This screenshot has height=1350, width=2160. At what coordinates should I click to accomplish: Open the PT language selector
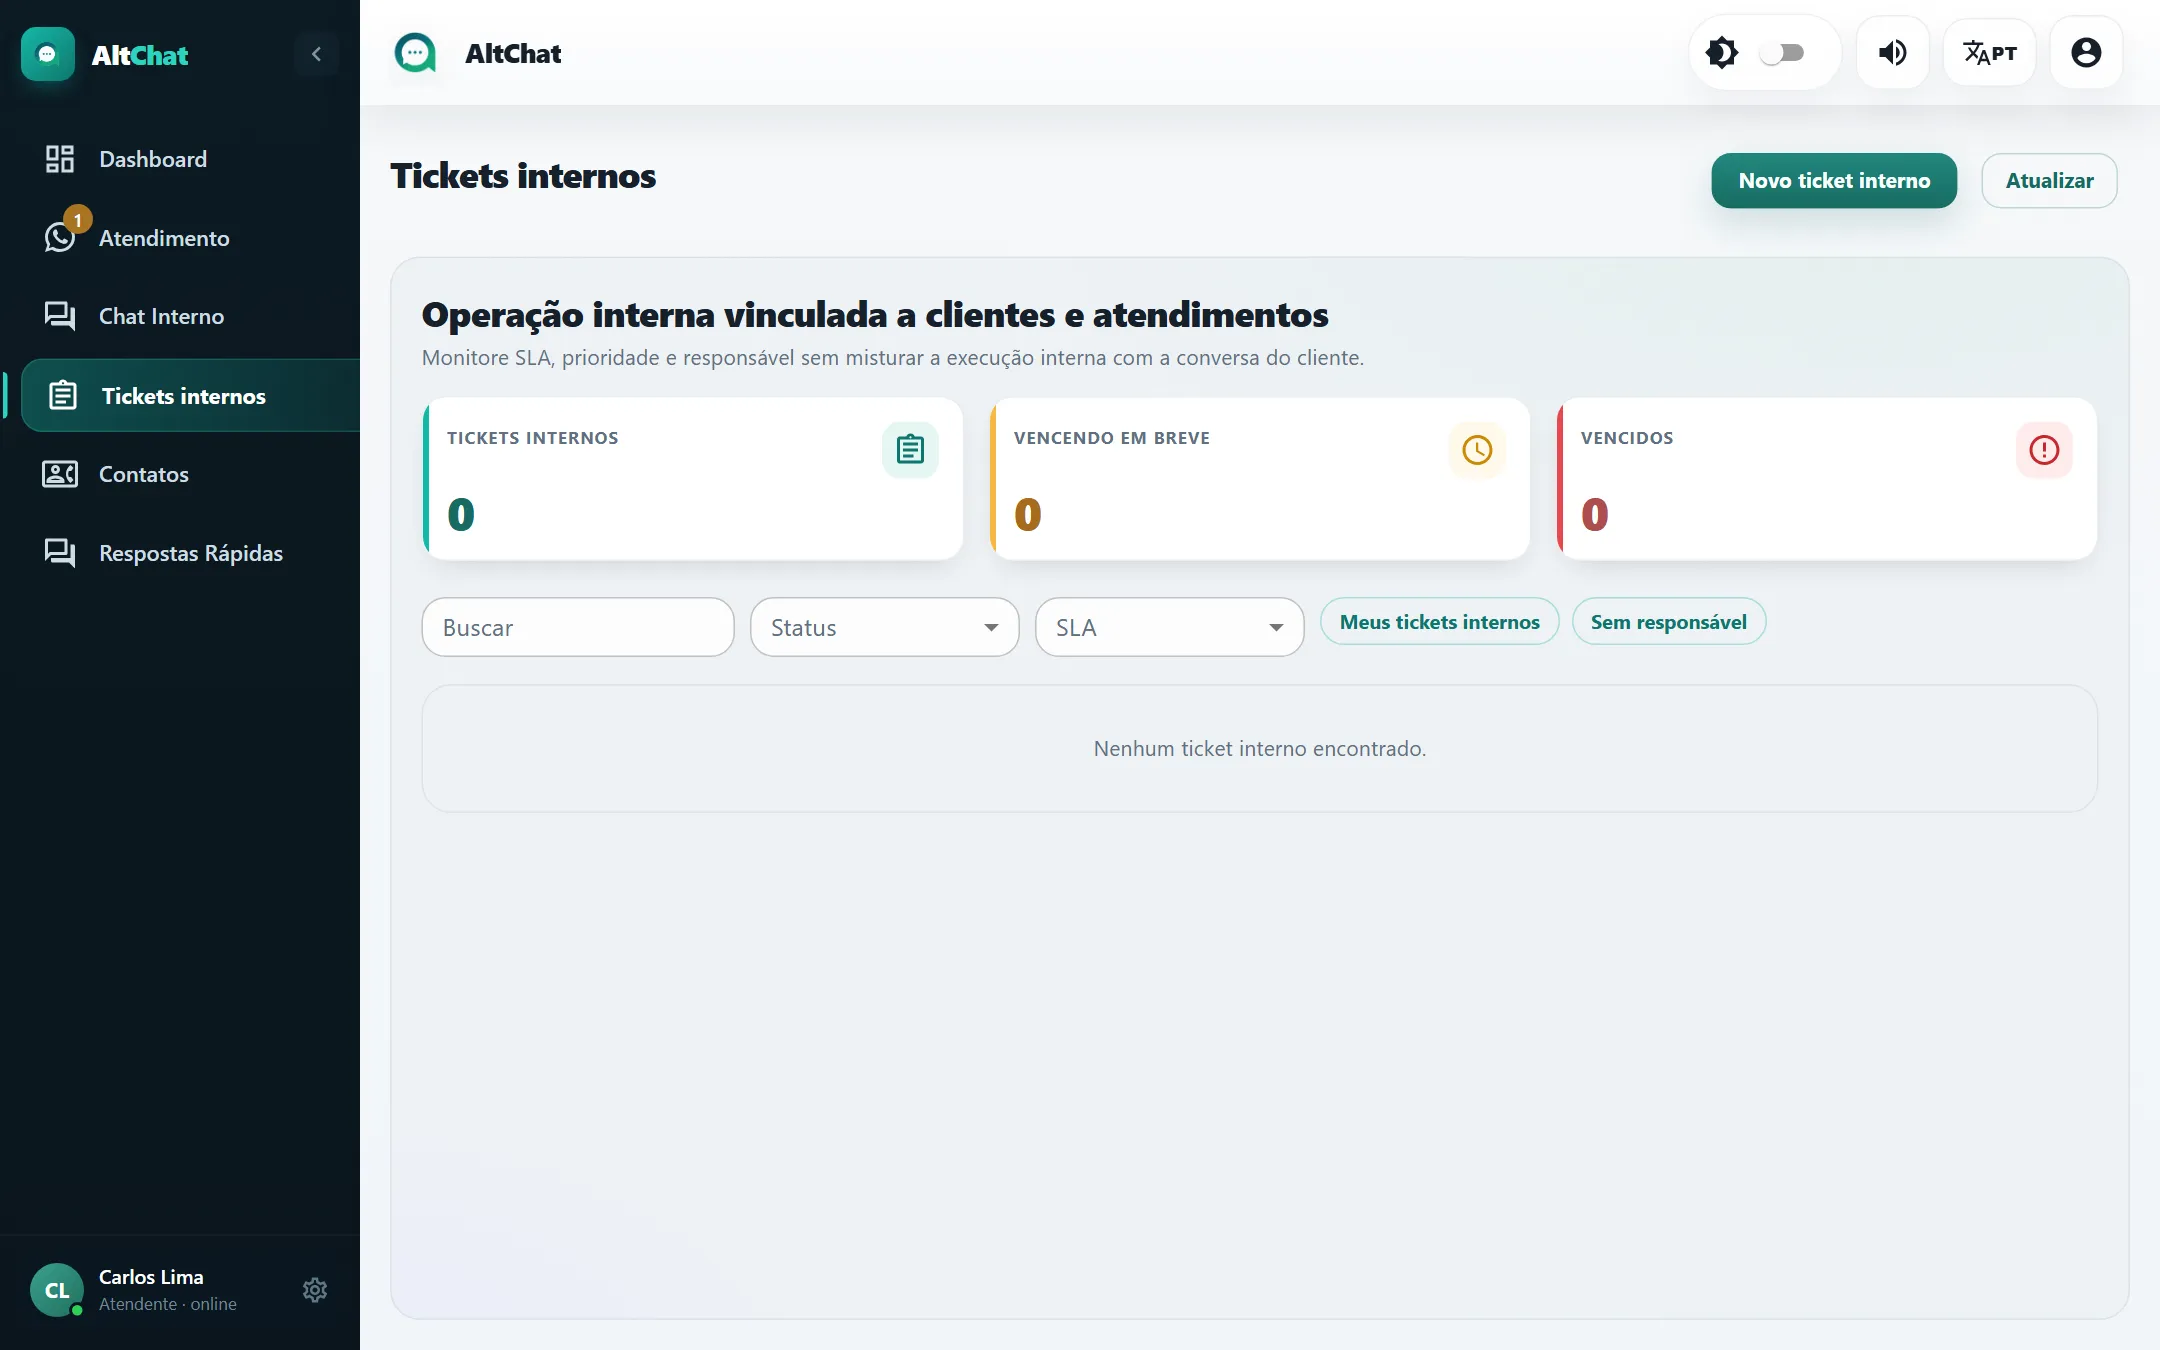tap(1990, 53)
